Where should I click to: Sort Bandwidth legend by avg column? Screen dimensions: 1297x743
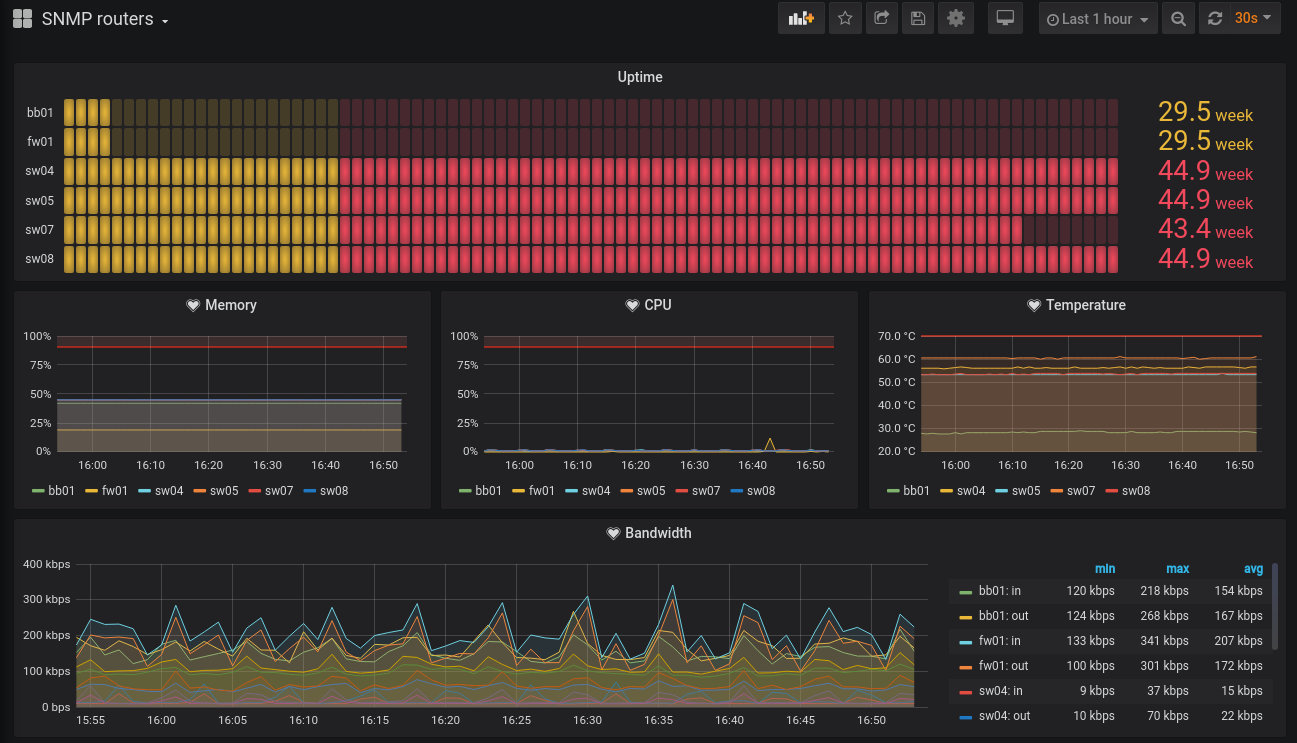point(1253,569)
